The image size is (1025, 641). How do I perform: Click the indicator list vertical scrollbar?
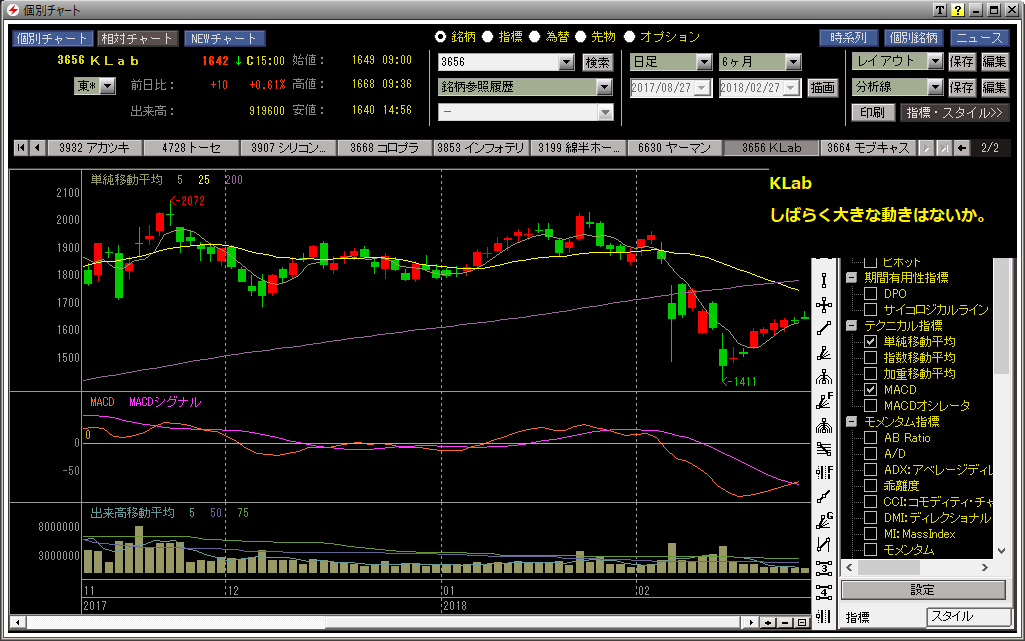tap(1001, 450)
